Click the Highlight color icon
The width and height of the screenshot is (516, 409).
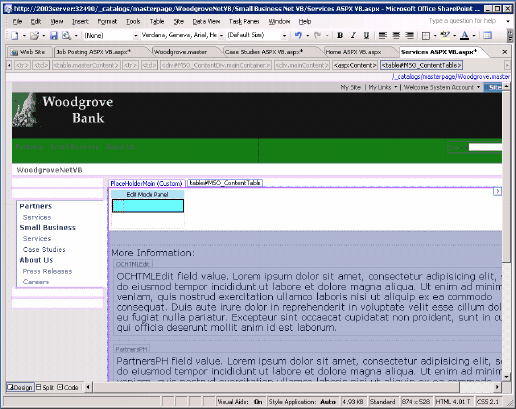[x=445, y=35]
